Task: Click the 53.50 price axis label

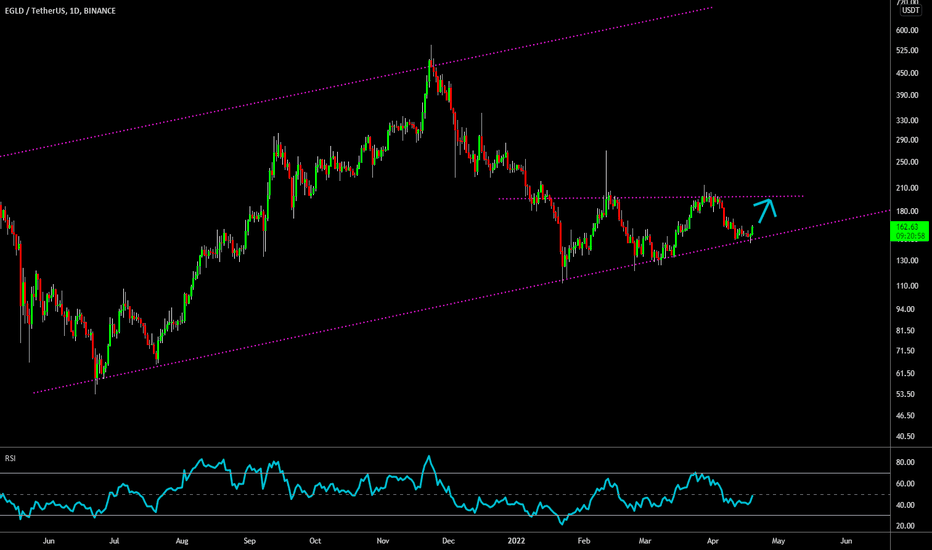Action: click(x=905, y=394)
